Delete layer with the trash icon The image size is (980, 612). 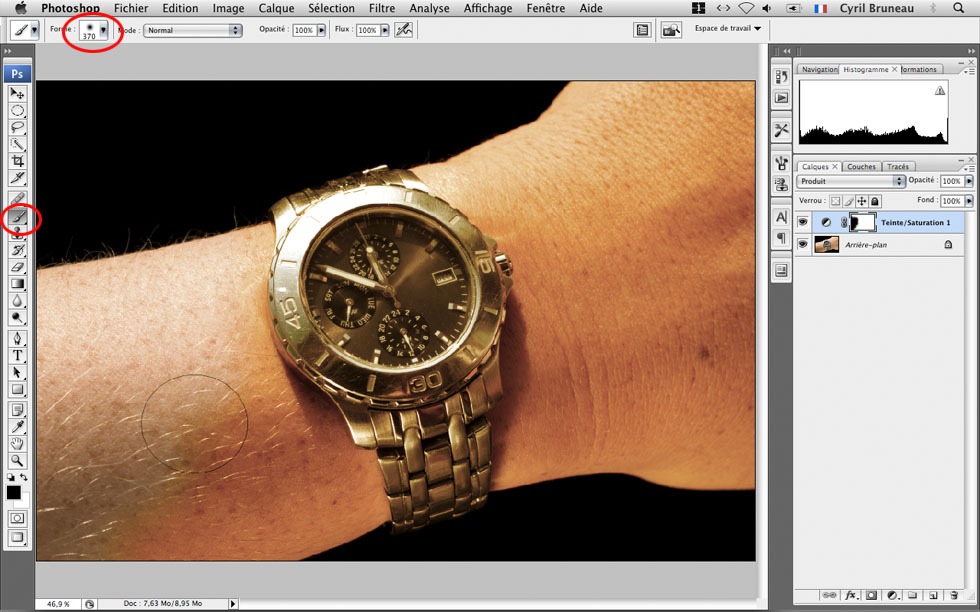(953, 595)
